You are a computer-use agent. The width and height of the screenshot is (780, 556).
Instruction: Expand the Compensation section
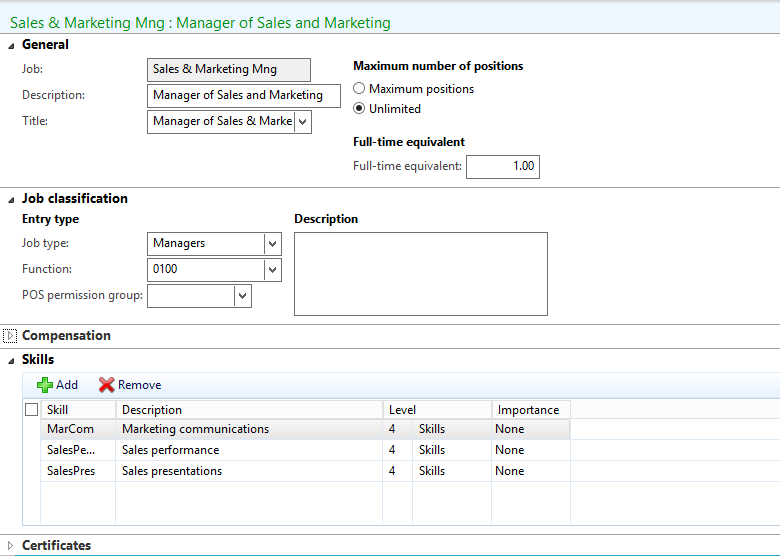11,336
